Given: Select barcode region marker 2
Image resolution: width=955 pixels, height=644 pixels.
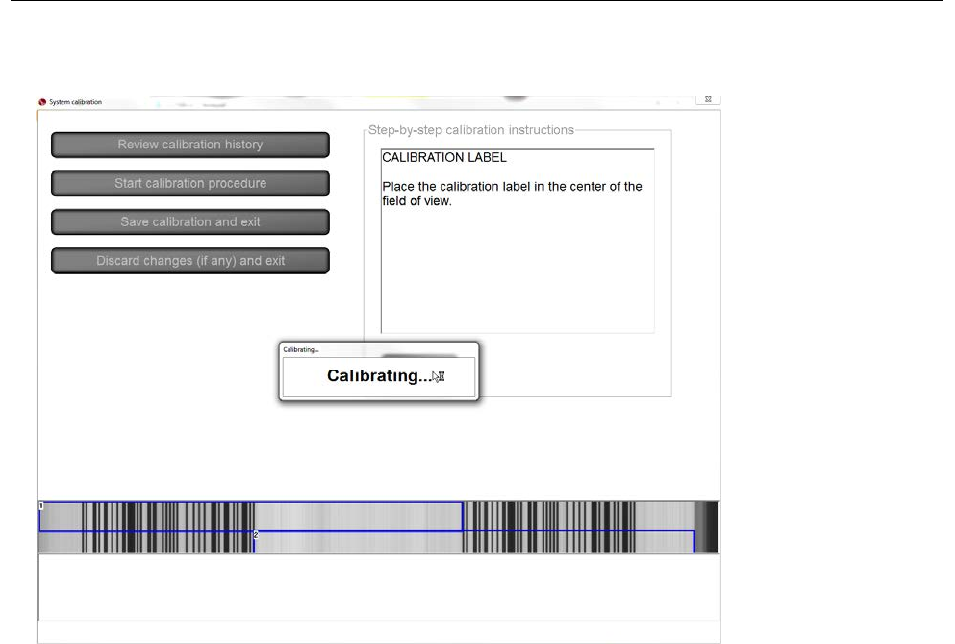Looking at the screenshot, I should pyautogui.click(x=256, y=535).
